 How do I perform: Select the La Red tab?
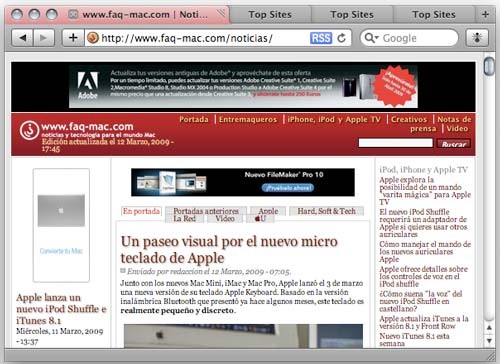coord(184,219)
